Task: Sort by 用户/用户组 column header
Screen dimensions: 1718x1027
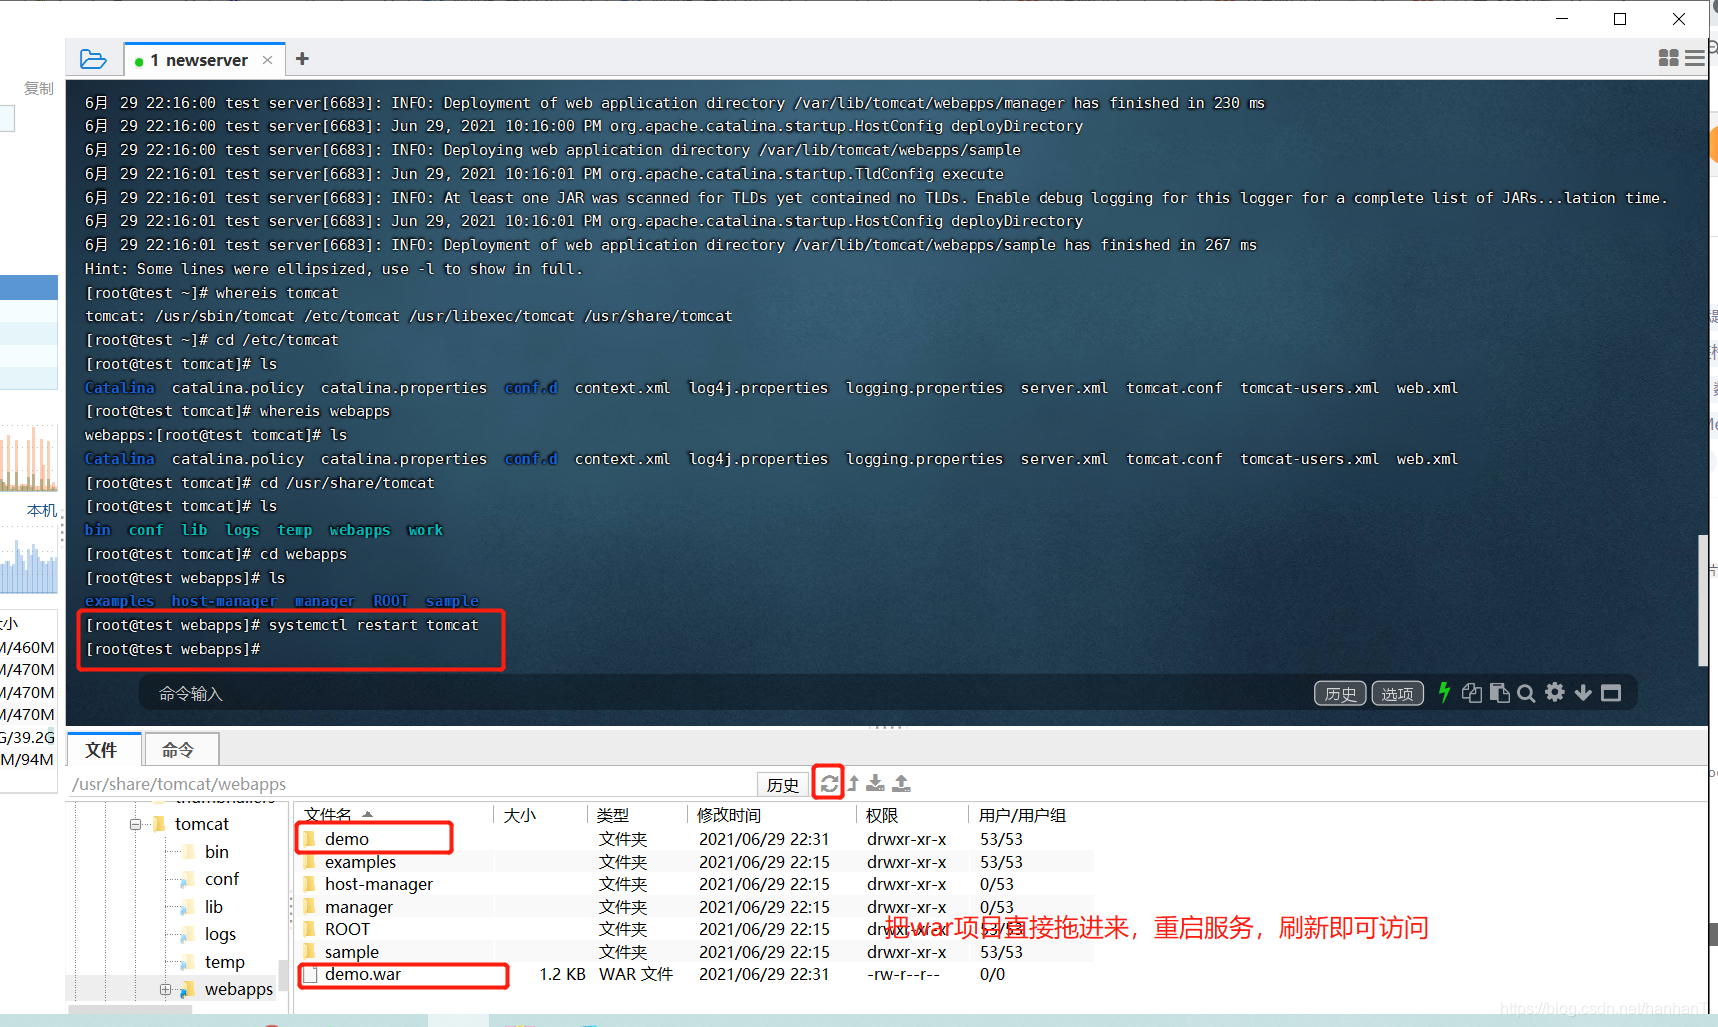Action: click(1030, 815)
